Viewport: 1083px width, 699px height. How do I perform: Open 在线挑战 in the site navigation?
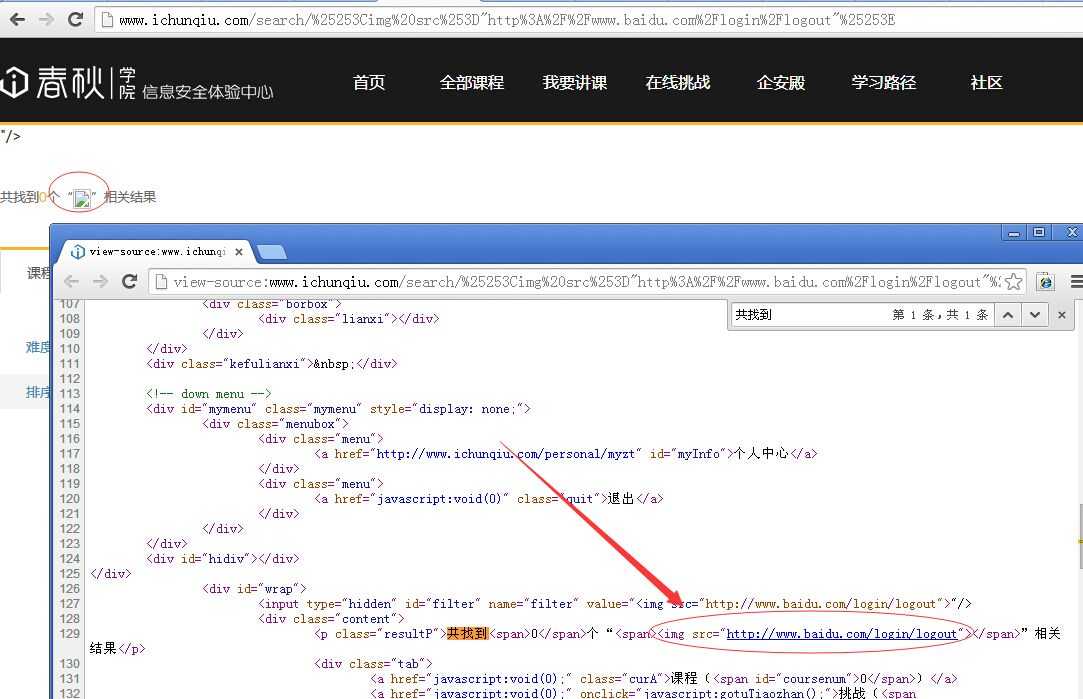click(678, 82)
